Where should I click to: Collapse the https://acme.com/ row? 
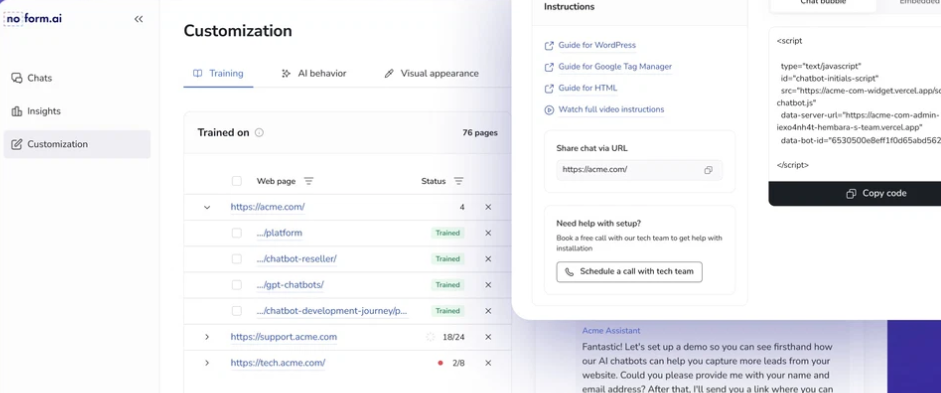[x=207, y=208]
